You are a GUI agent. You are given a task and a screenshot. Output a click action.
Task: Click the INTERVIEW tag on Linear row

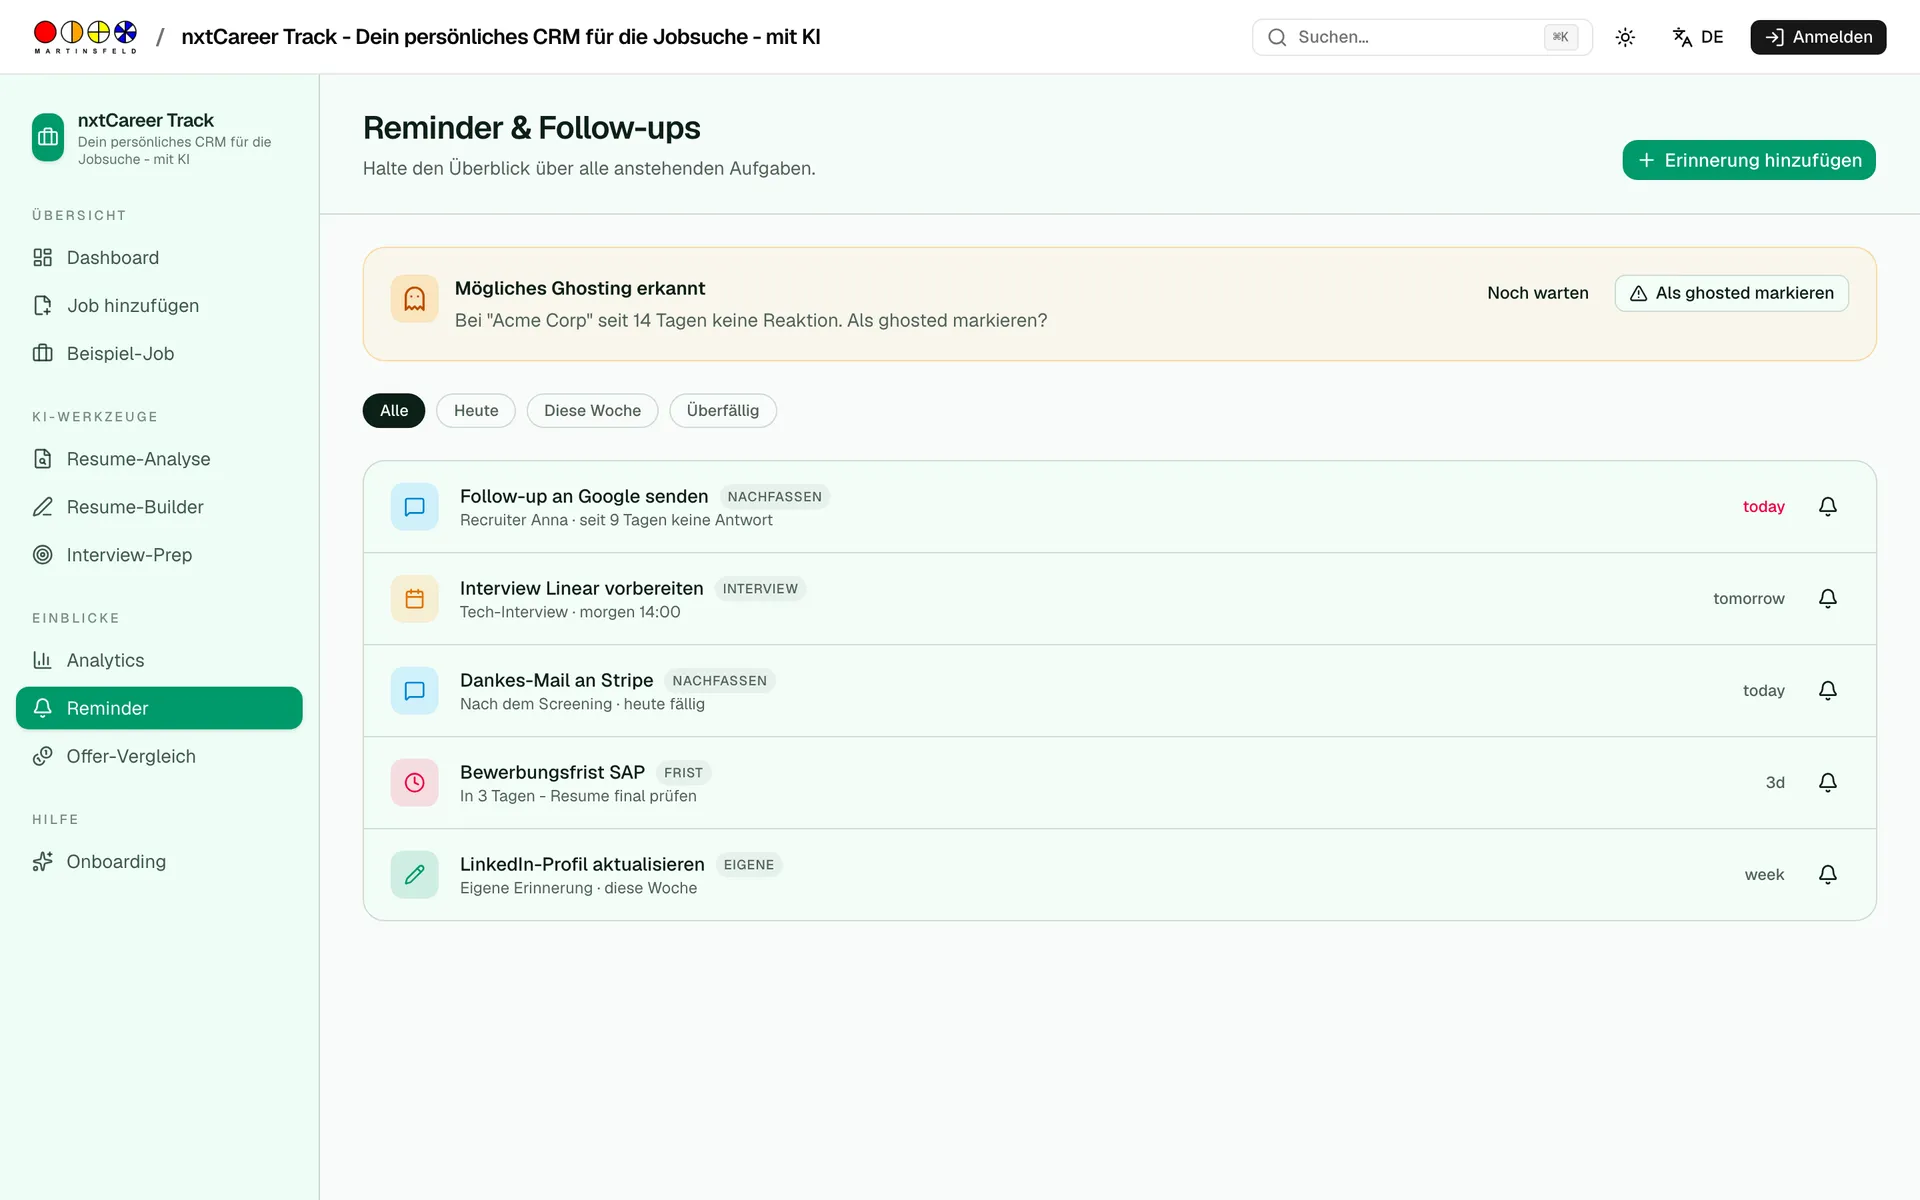(x=760, y=589)
